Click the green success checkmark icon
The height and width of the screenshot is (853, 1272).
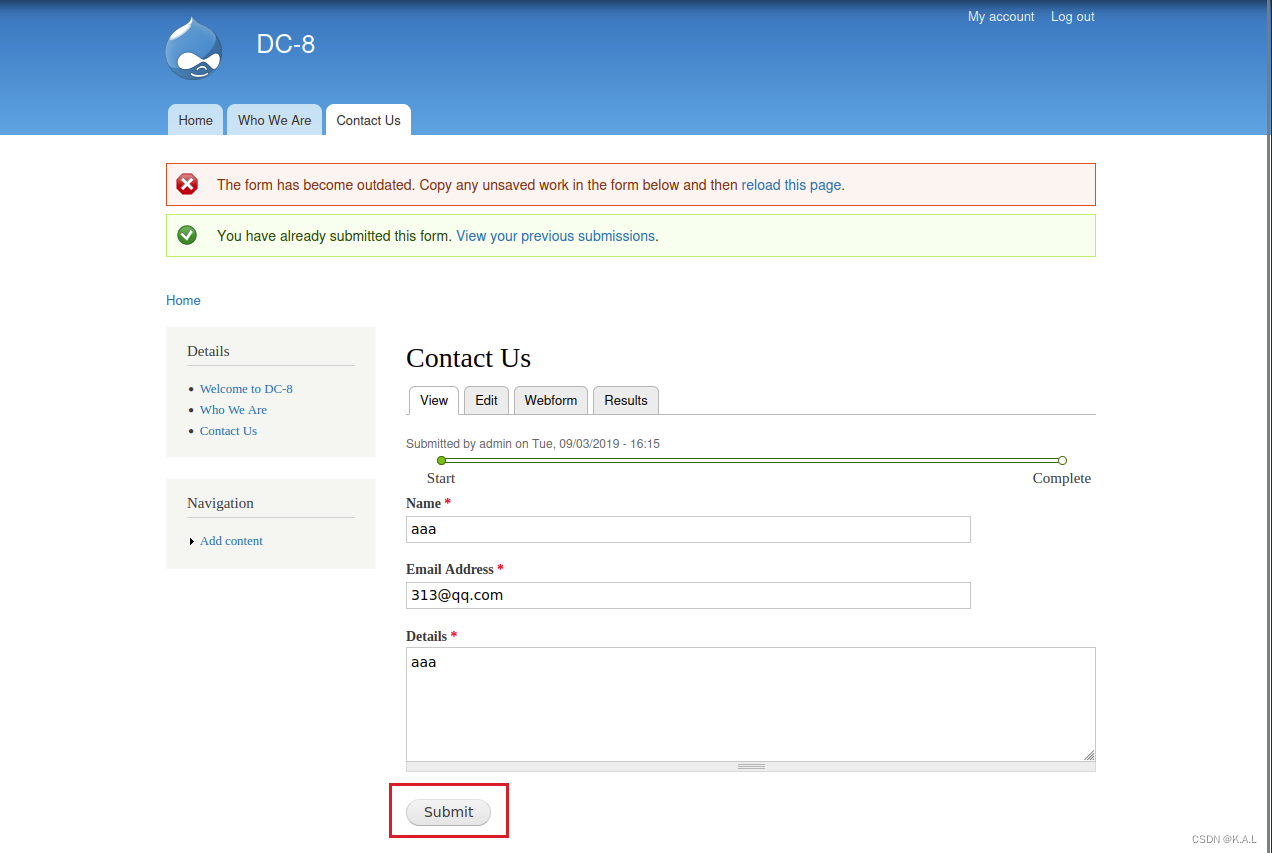coord(187,235)
